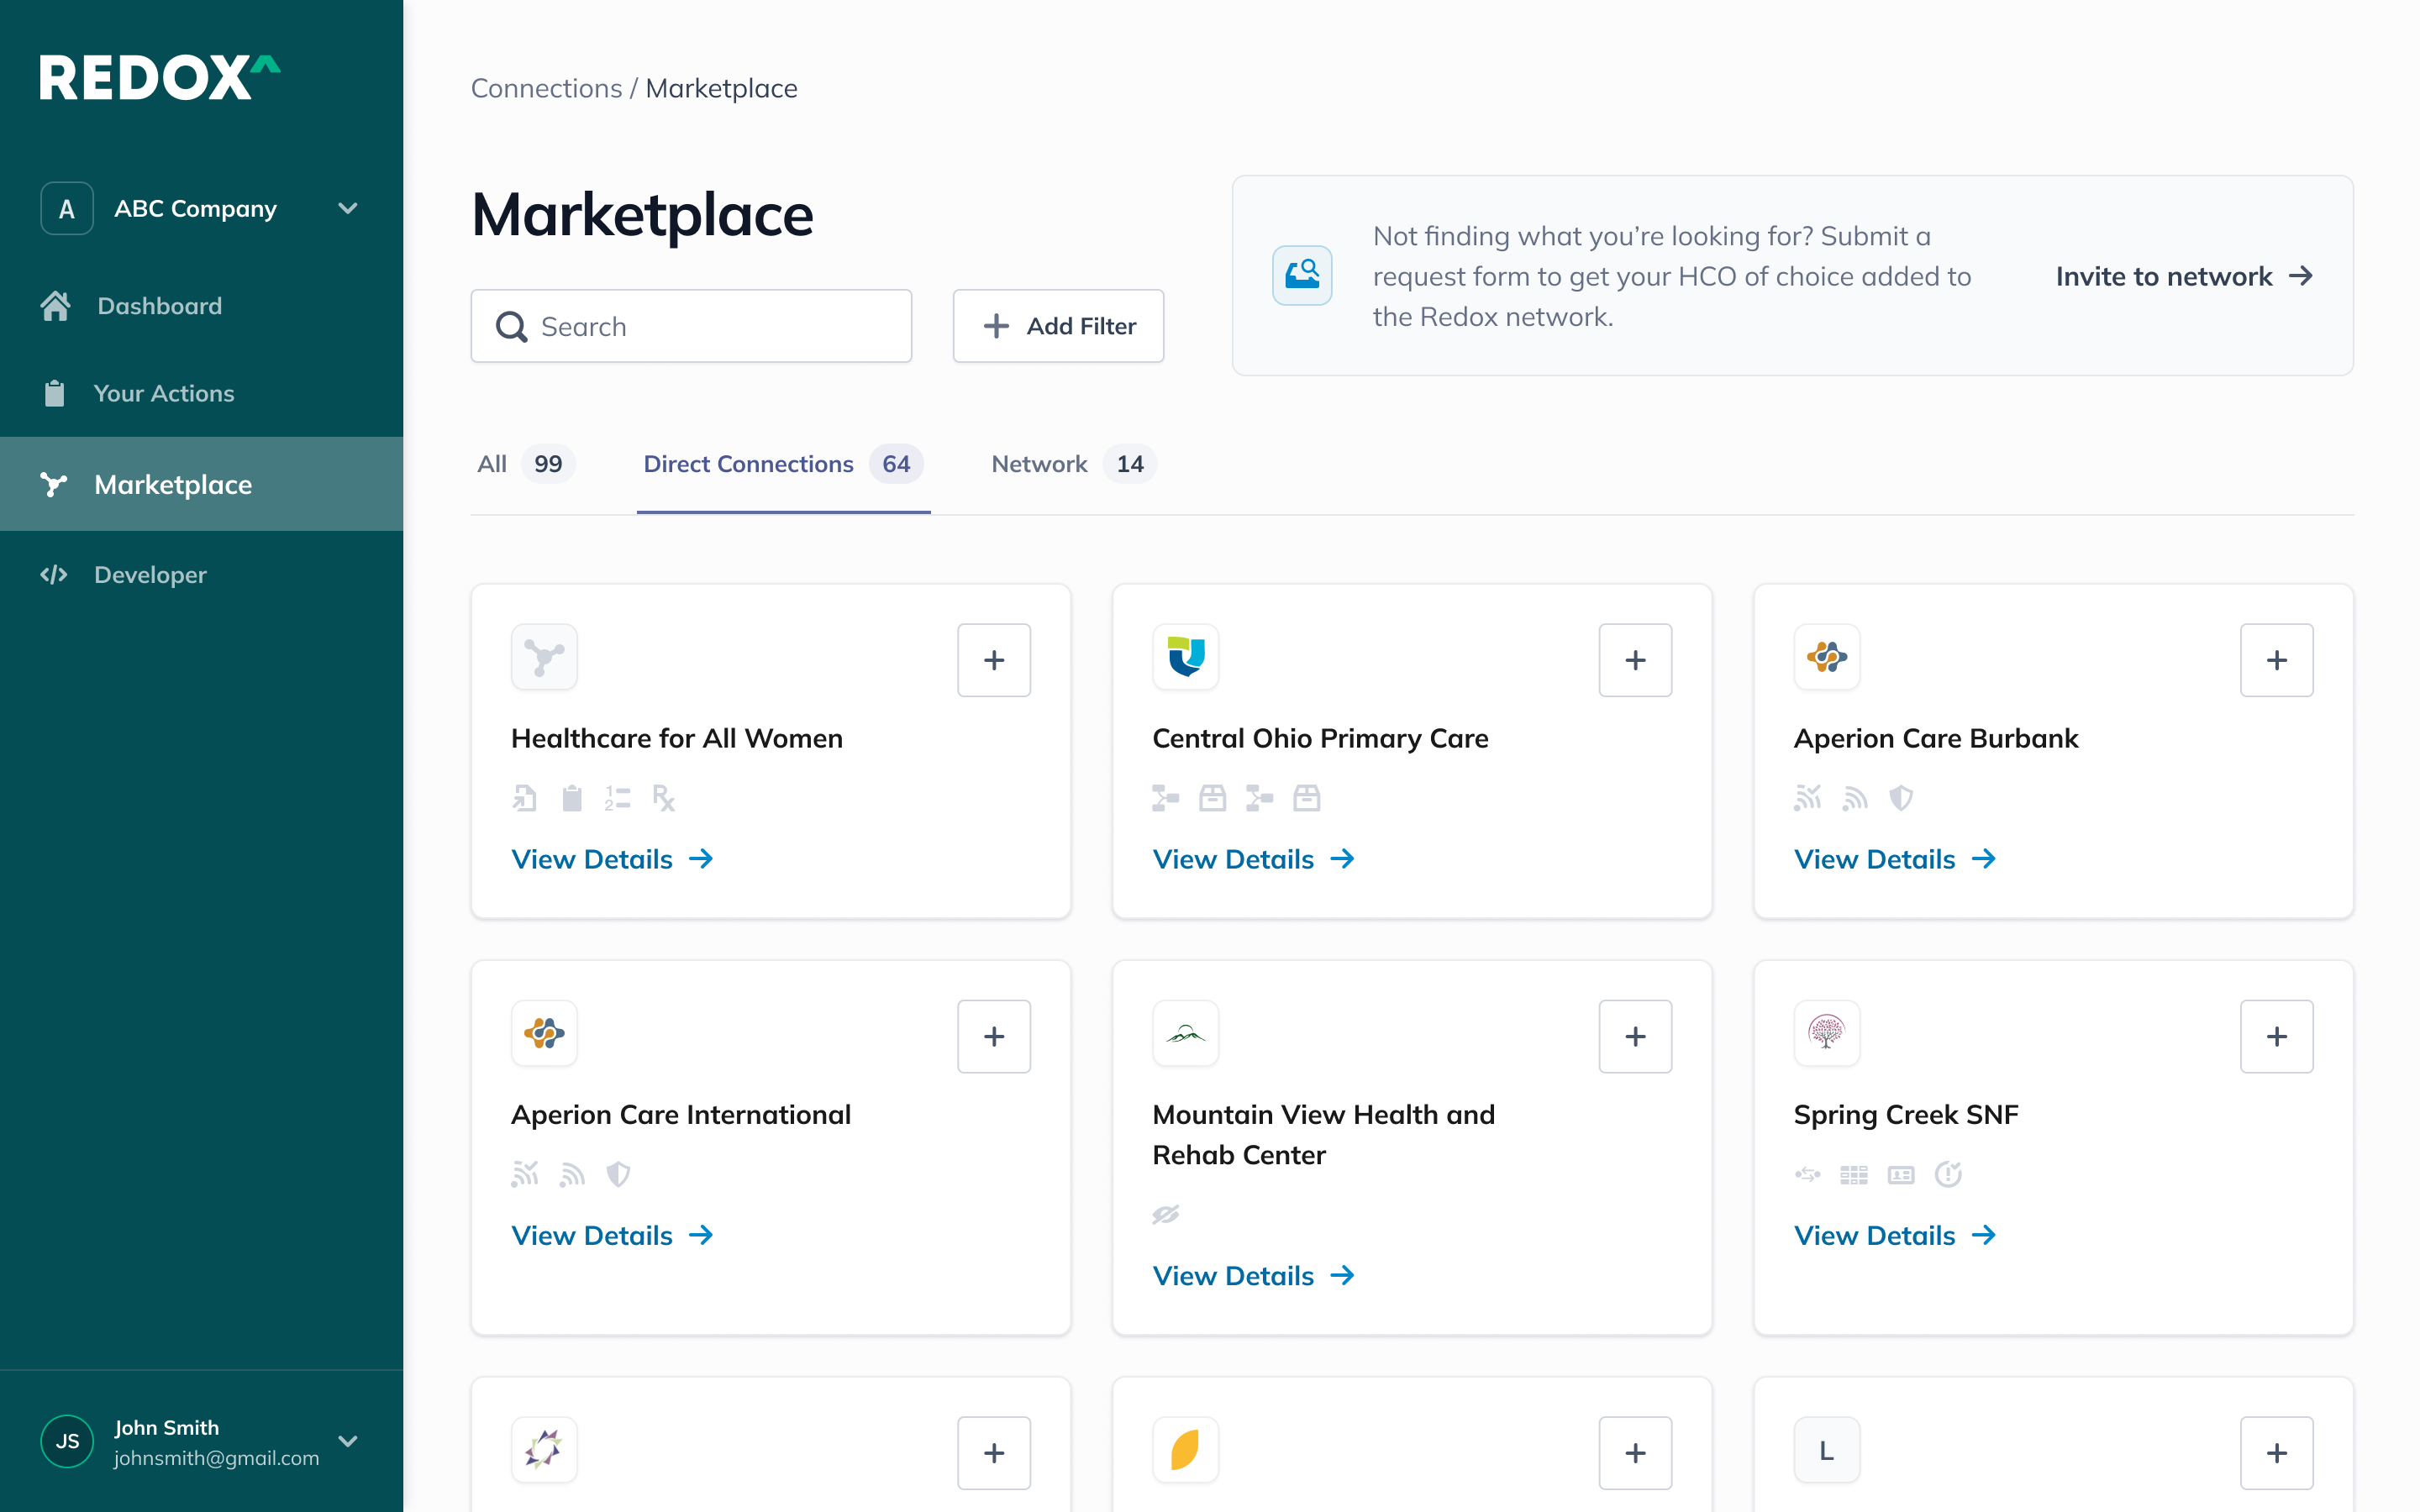Click the grid table icon on Spring Creek SNF
The height and width of the screenshot is (1512, 2420).
point(1854,1174)
